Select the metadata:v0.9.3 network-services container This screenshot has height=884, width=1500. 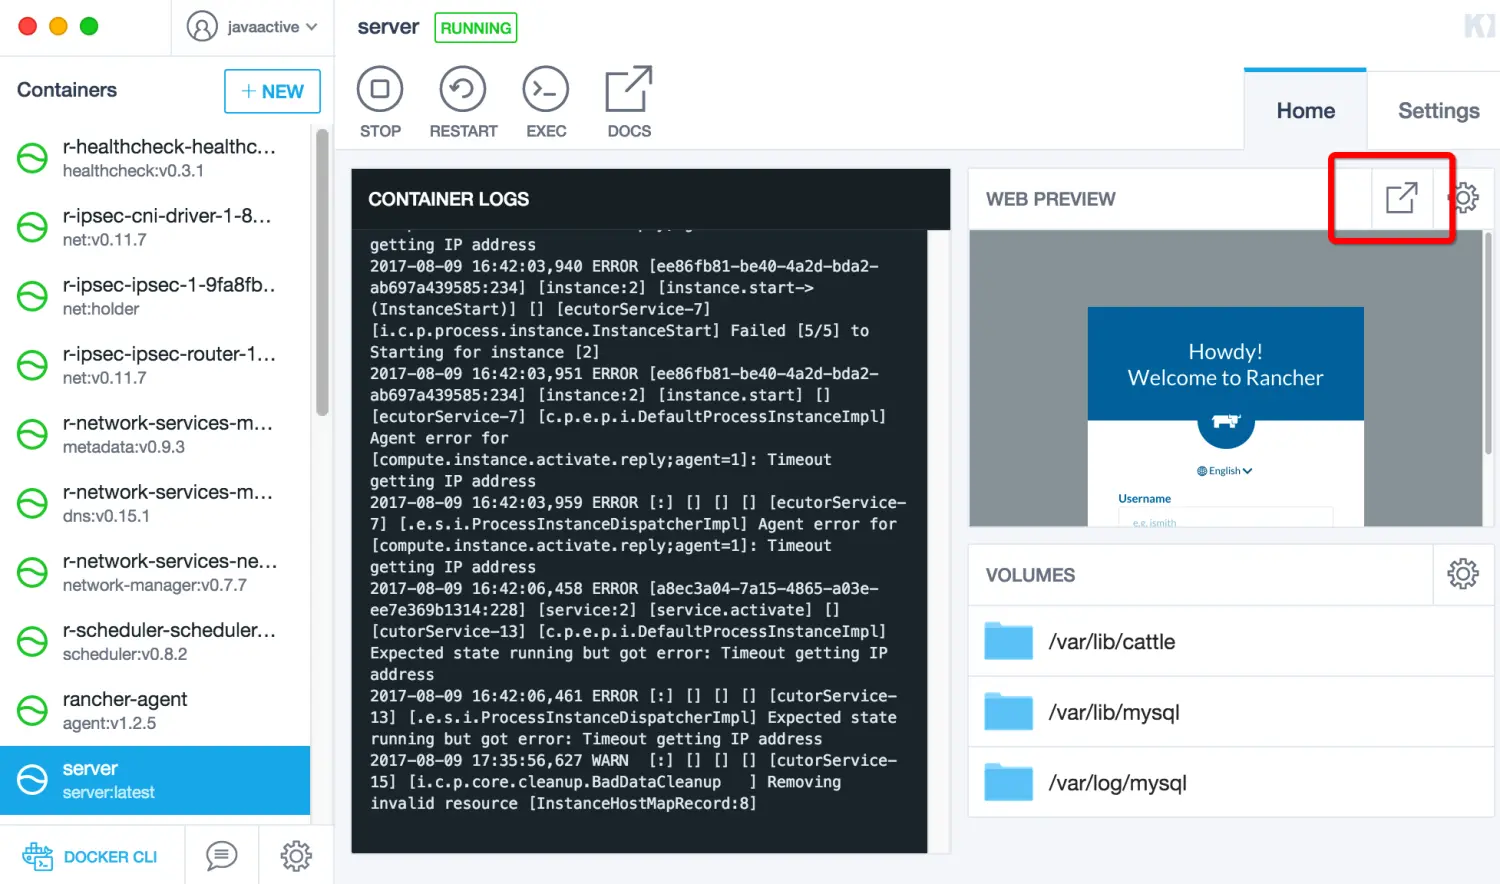(x=155, y=434)
